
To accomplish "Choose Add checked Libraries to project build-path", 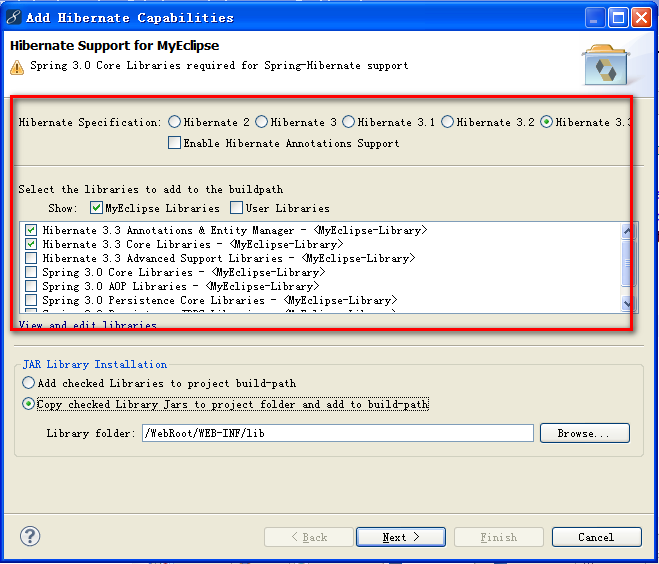I will tap(28, 383).
